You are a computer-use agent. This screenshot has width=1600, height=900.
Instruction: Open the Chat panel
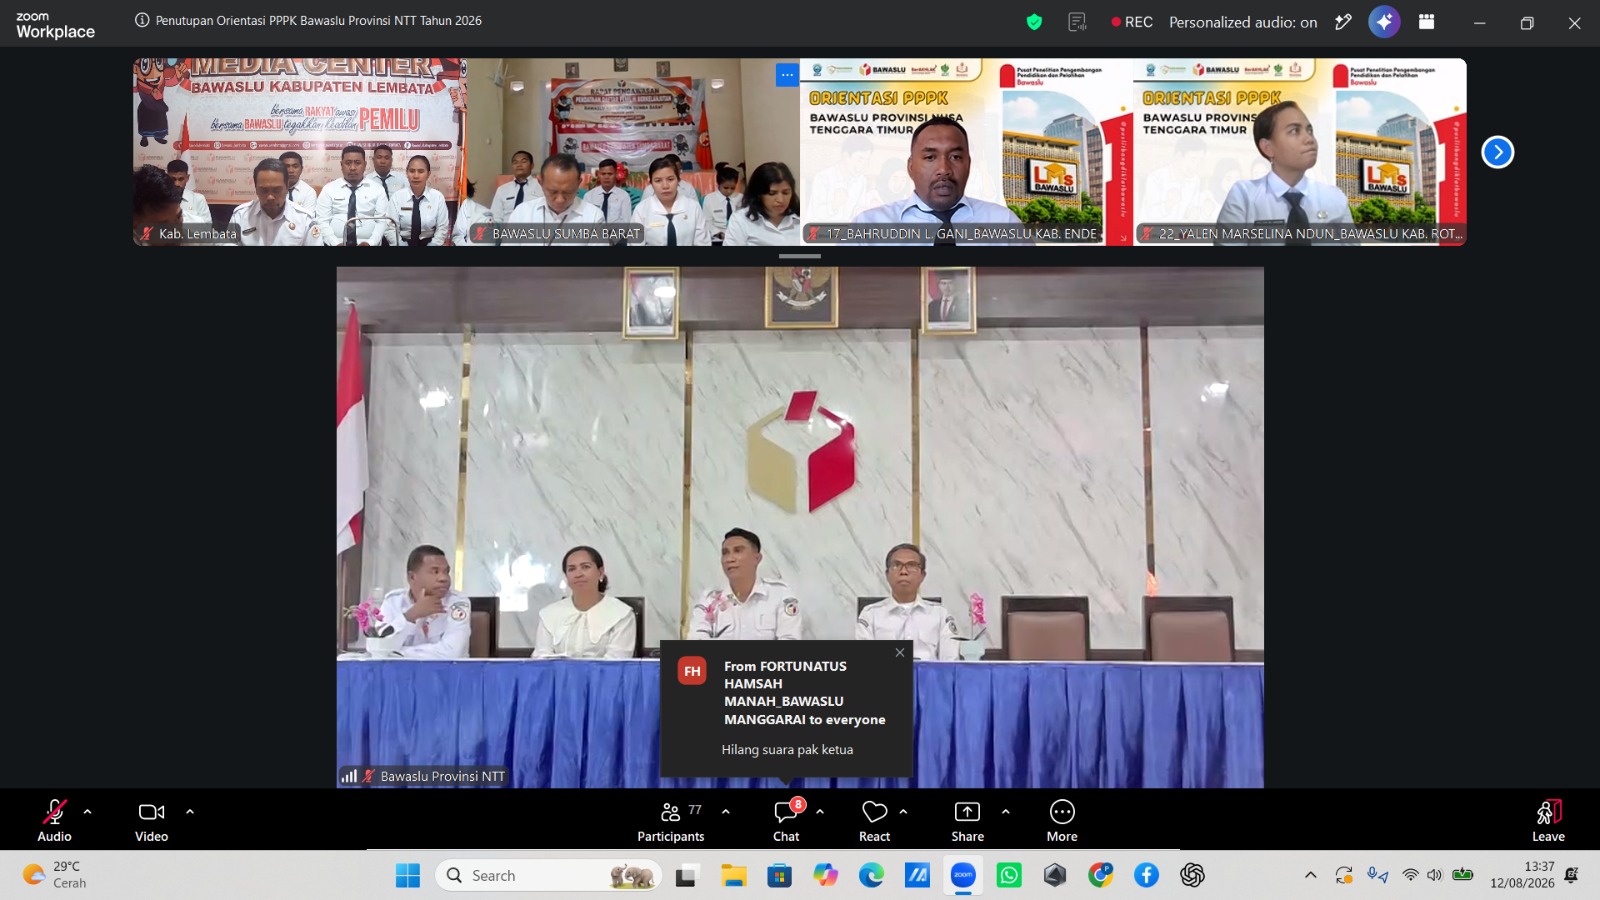[x=787, y=820]
